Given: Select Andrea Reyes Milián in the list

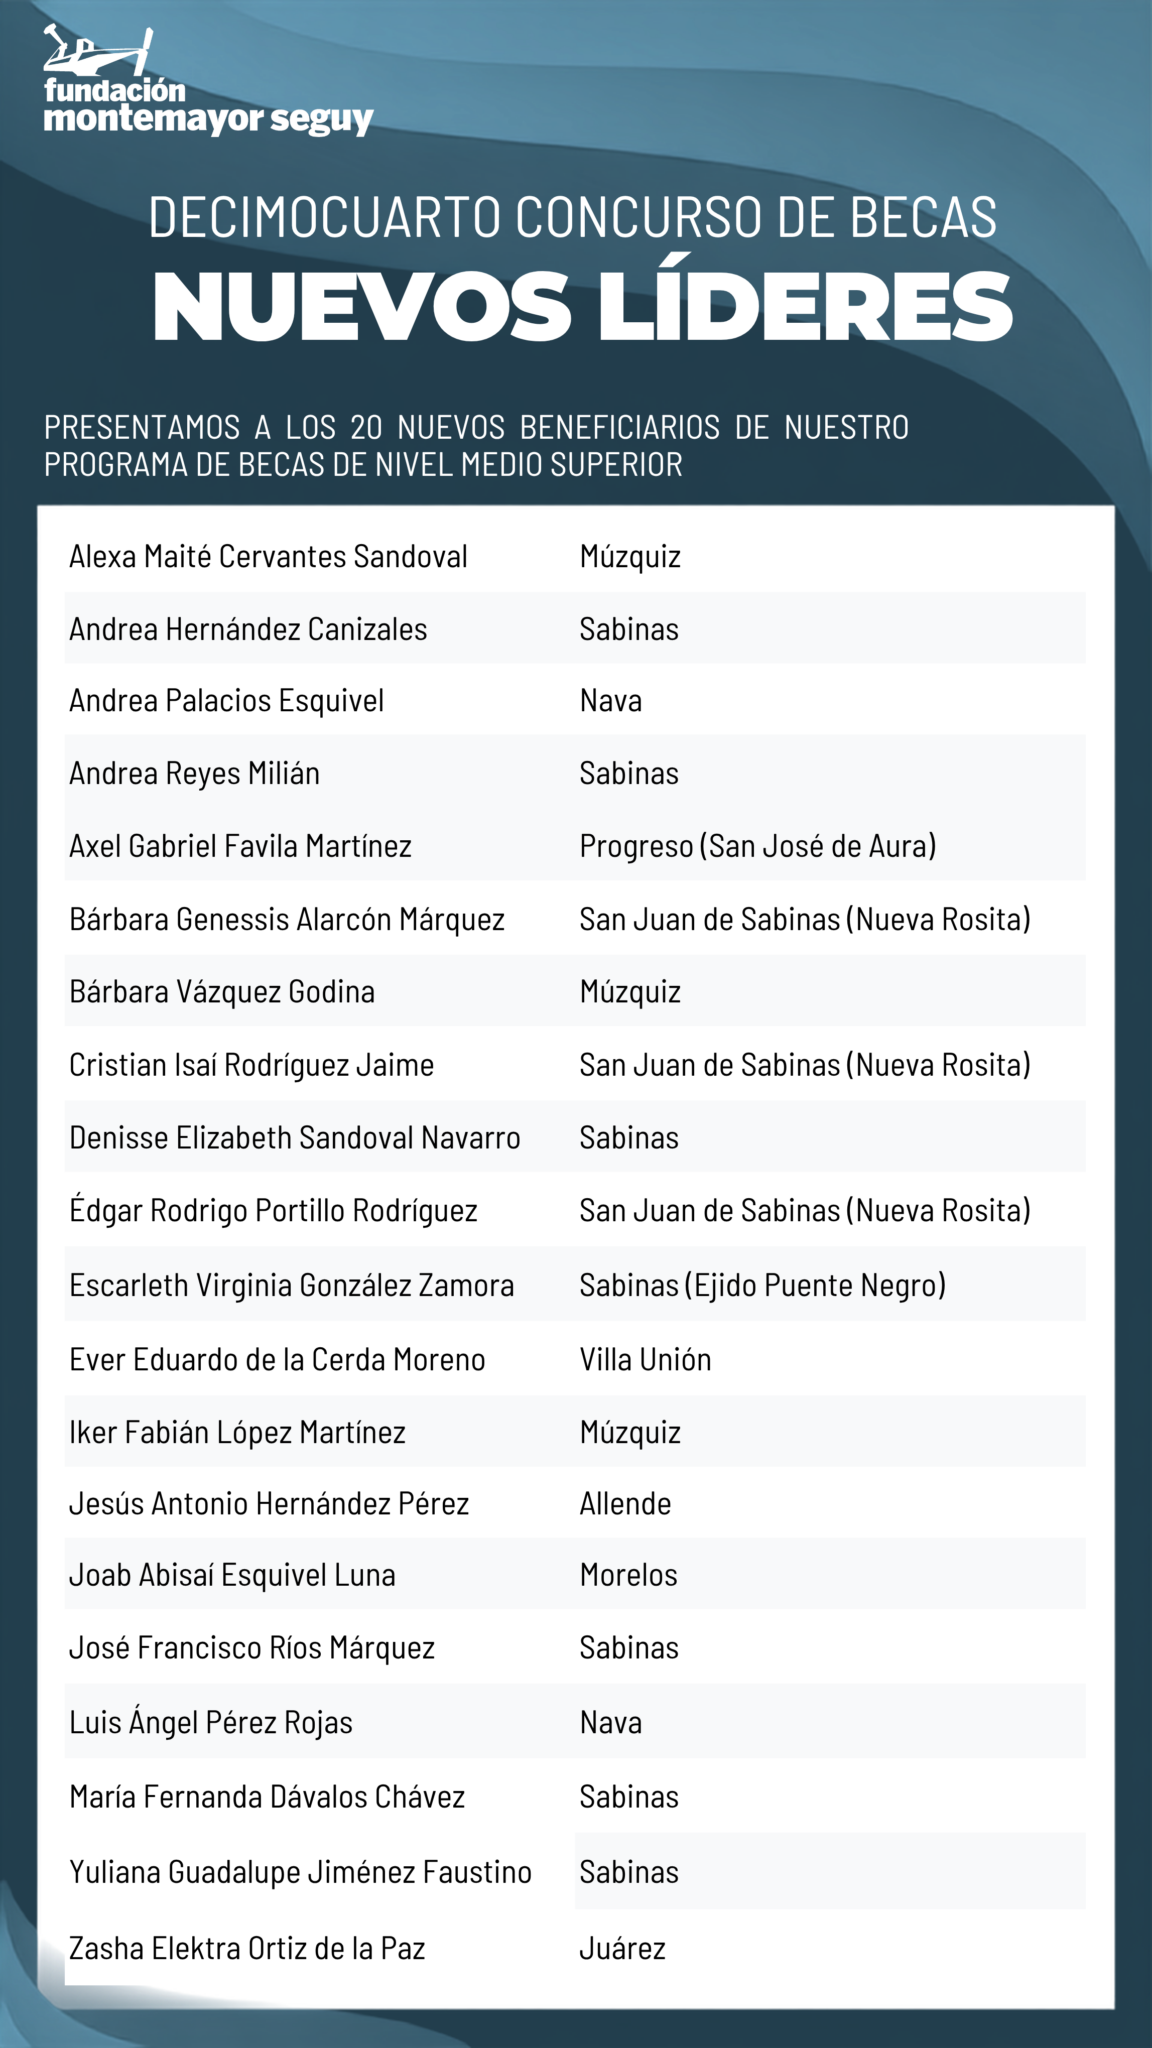Looking at the screenshot, I should [x=194, y=773].
